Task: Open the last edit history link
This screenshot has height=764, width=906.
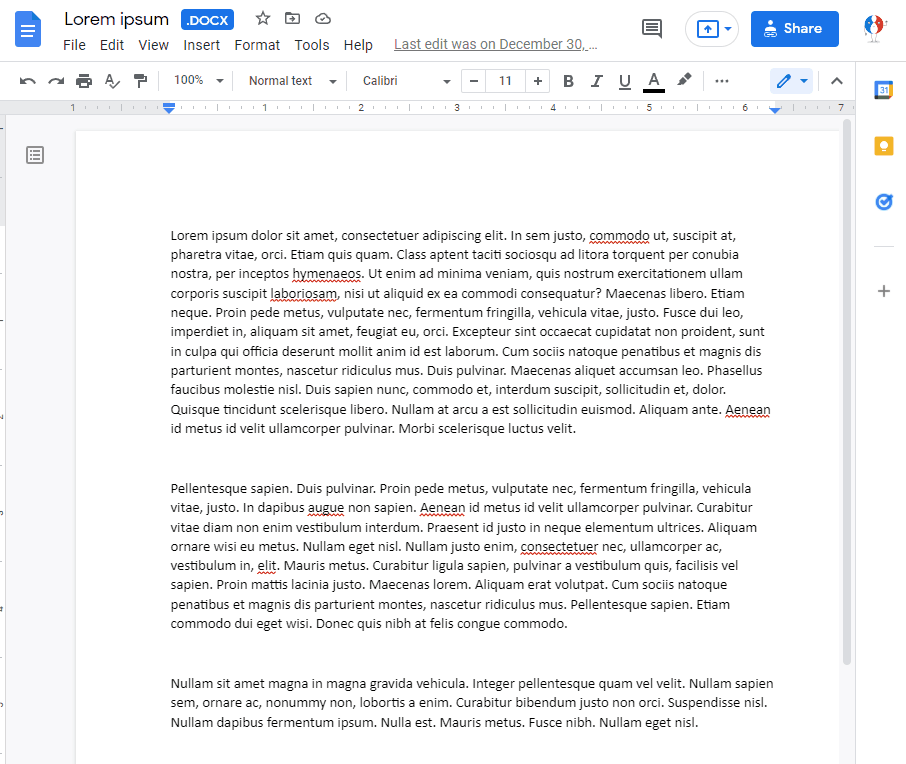Action: tap(495, 45)
